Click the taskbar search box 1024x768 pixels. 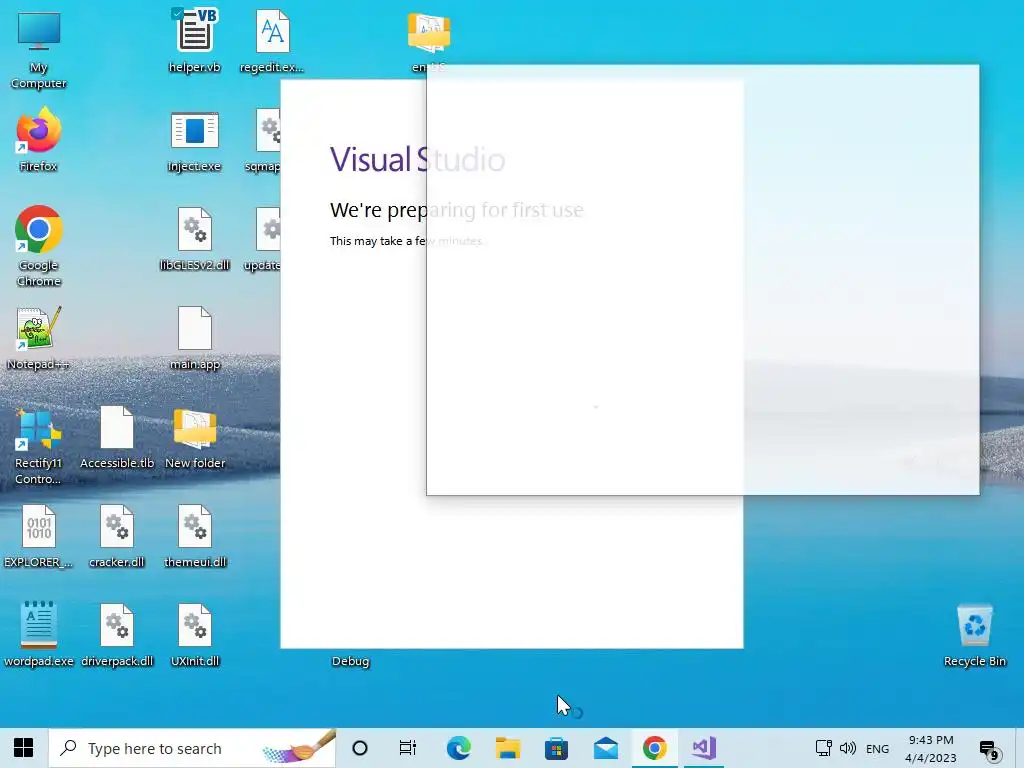[x=192, y=748]
